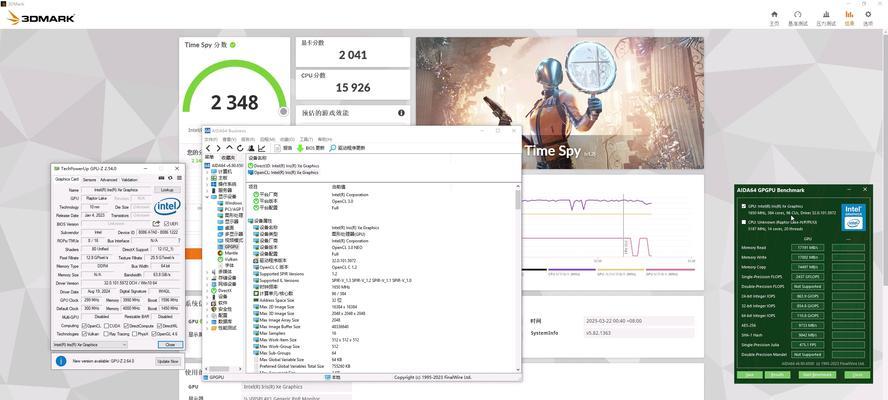Click the AIDA64 BIOS update green arrow
Viewport: 888px width, 400px height.
pos(300,148)
